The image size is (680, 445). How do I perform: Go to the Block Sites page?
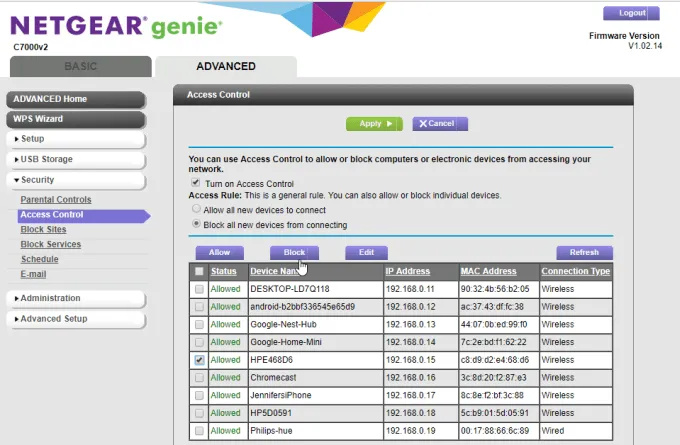click(43, 229)
